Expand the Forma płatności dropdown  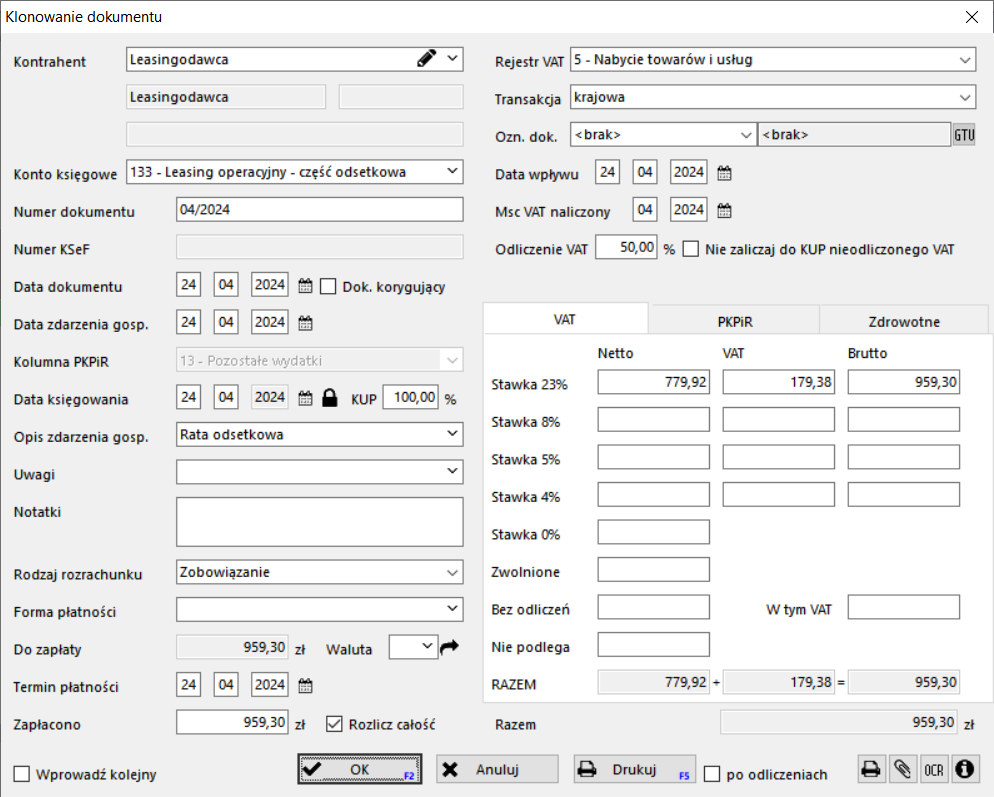click(x=452, y=609)
